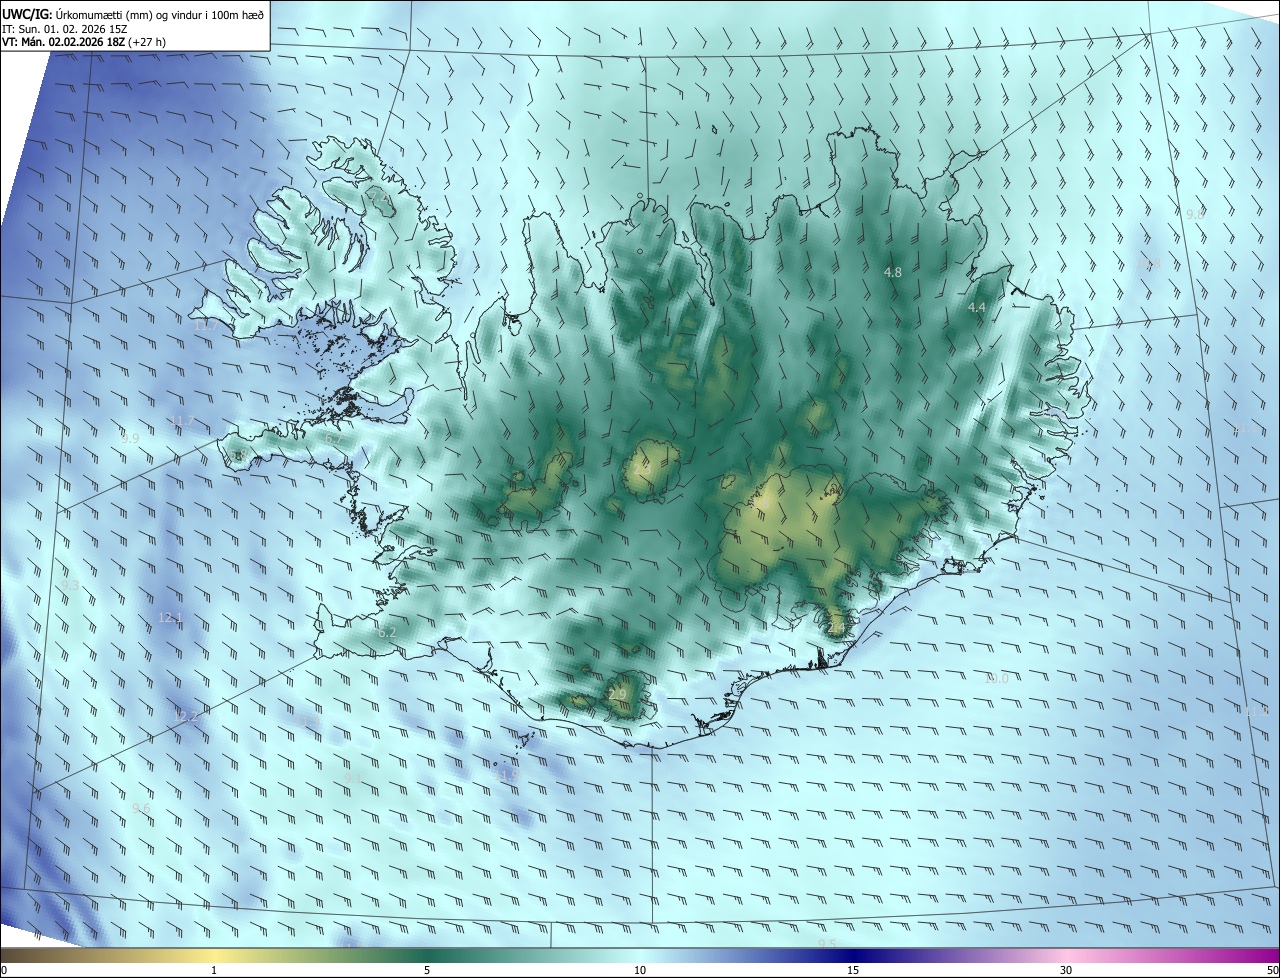Viewport: 1280px width, 978px height.
Task: Click the legend tick labeled 10
Action: (640, 970)
